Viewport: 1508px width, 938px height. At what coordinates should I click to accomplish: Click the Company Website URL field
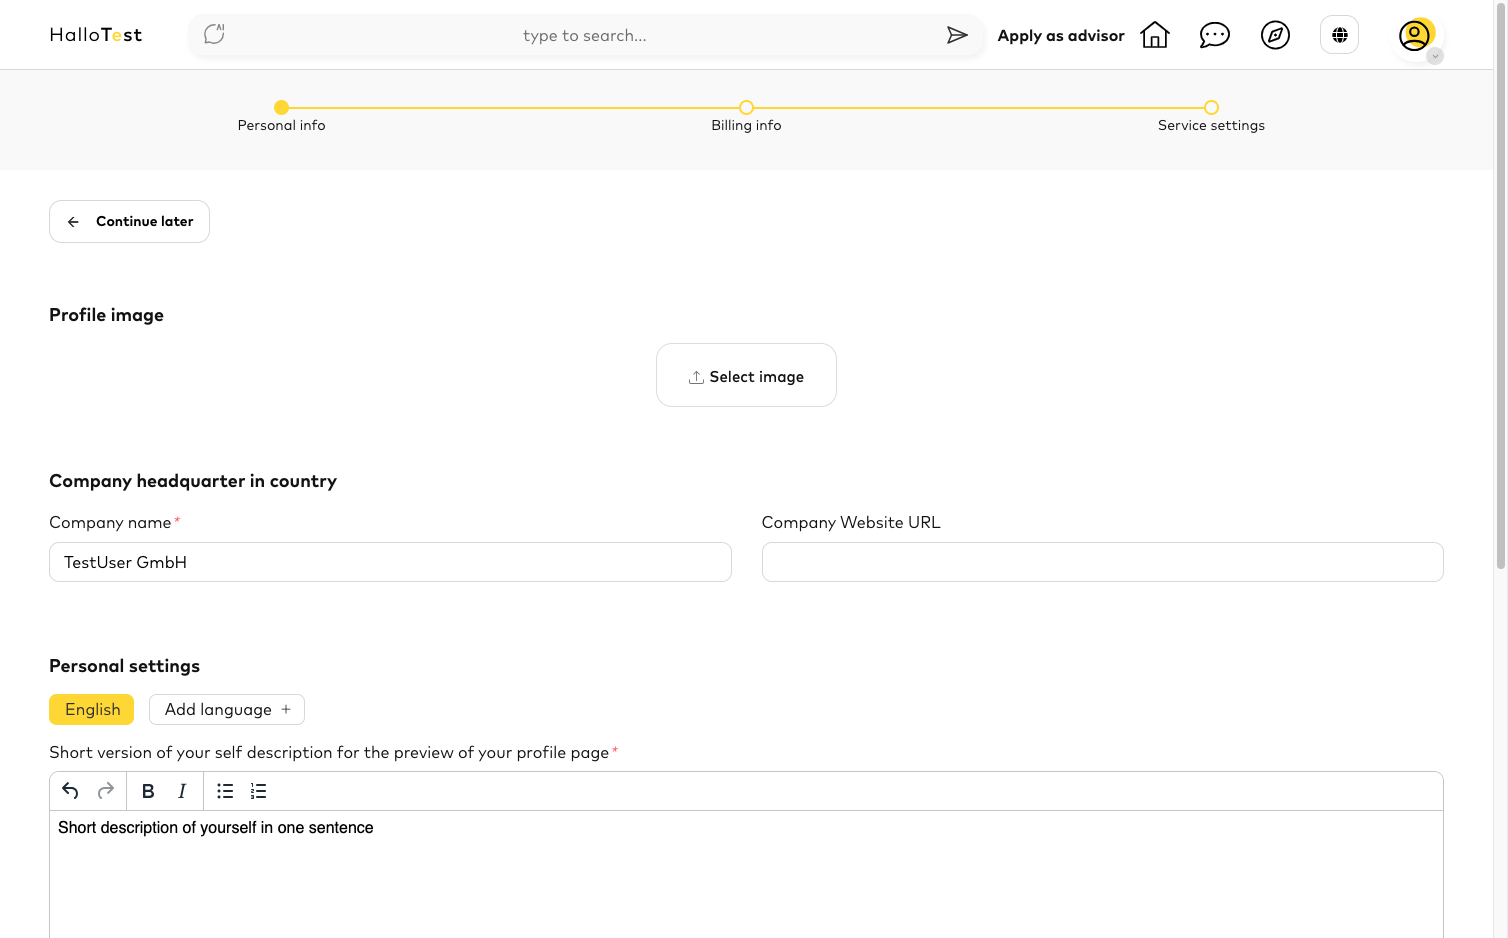[1102, 562]
